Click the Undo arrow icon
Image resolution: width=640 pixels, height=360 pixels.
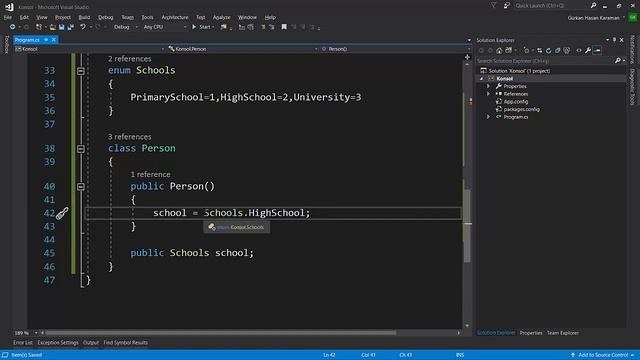point(83,27)
